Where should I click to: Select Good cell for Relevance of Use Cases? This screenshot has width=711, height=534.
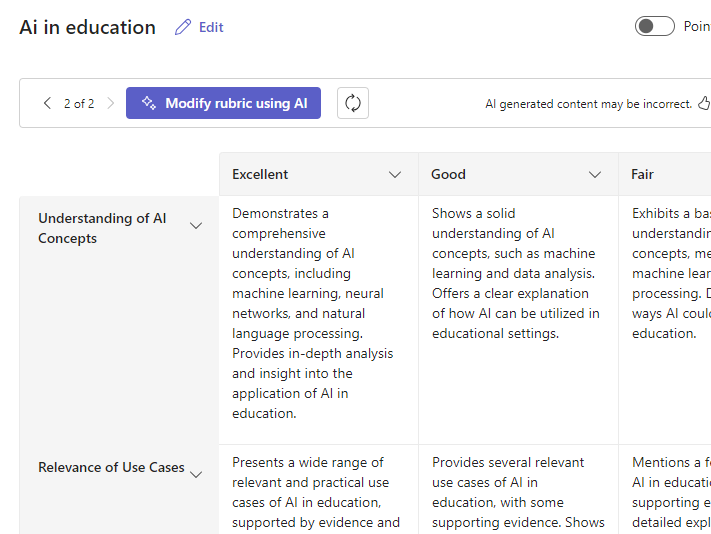click(x=517, y=492)
